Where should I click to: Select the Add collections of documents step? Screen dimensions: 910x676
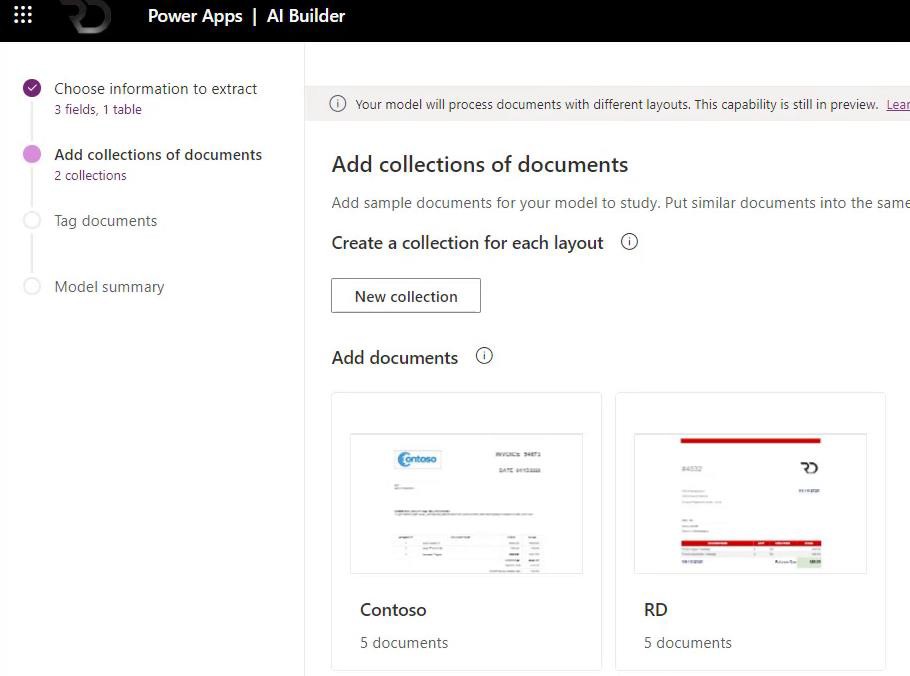(158, 155)
